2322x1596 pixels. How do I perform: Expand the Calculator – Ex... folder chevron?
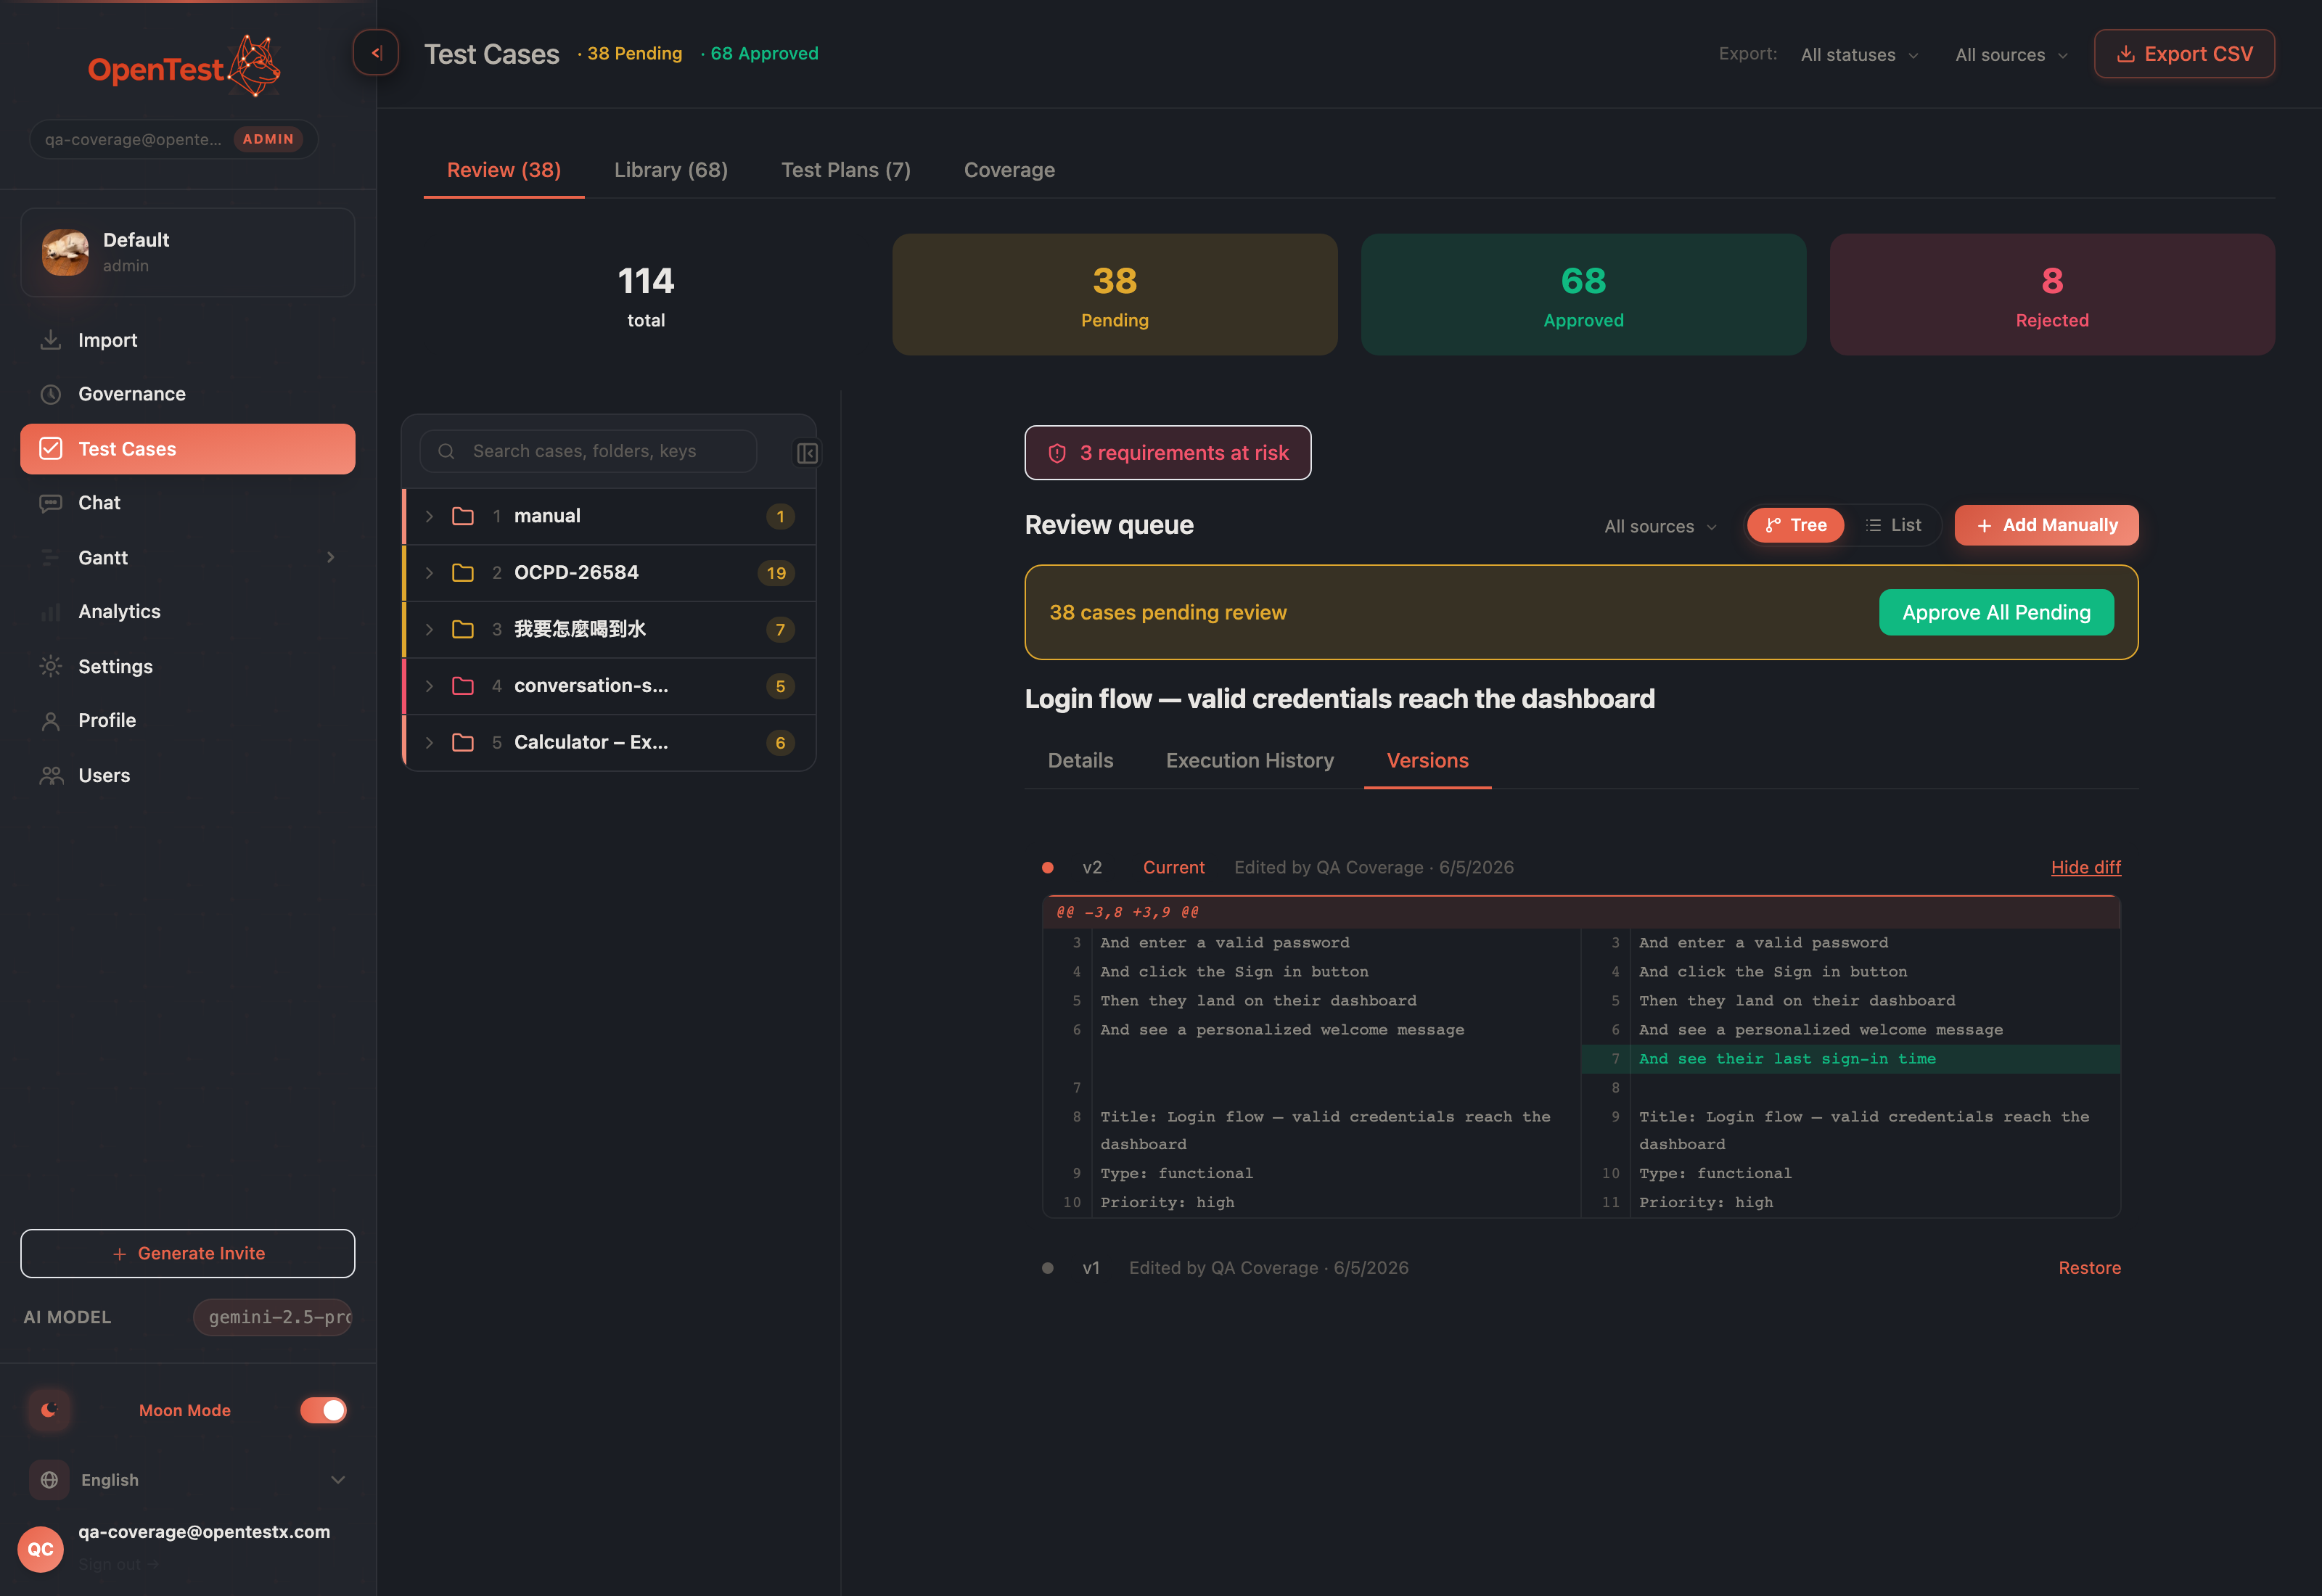pos(429,742)
